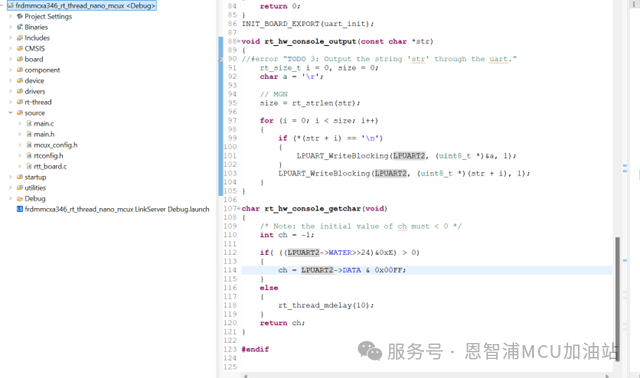Expand the startup folder
Viewport: 640px width, 378px height.
11,177
